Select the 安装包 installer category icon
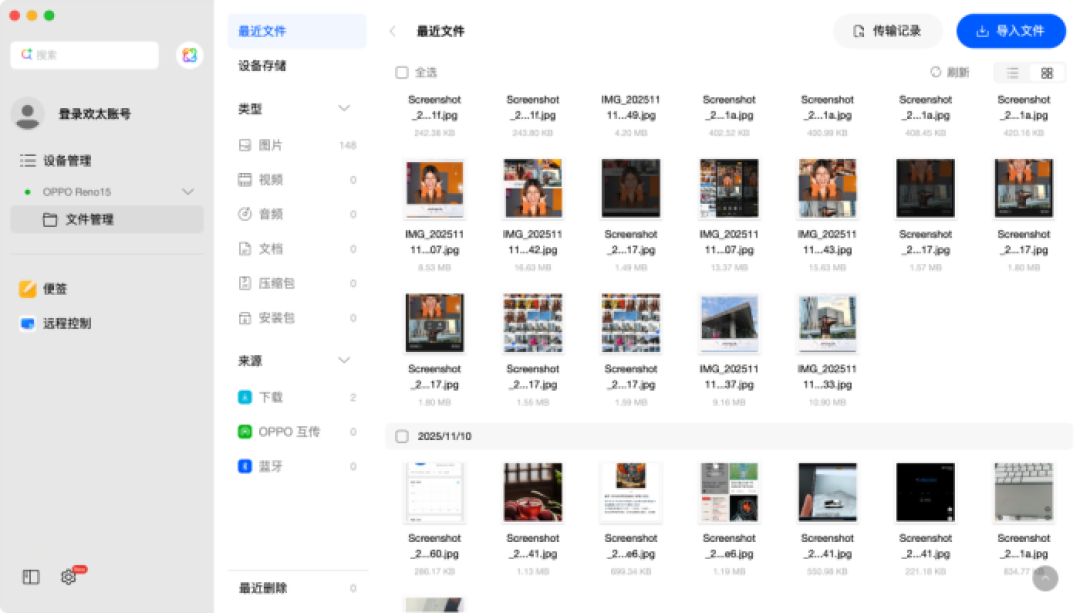The image size is (1080, 613). [245, 318]
